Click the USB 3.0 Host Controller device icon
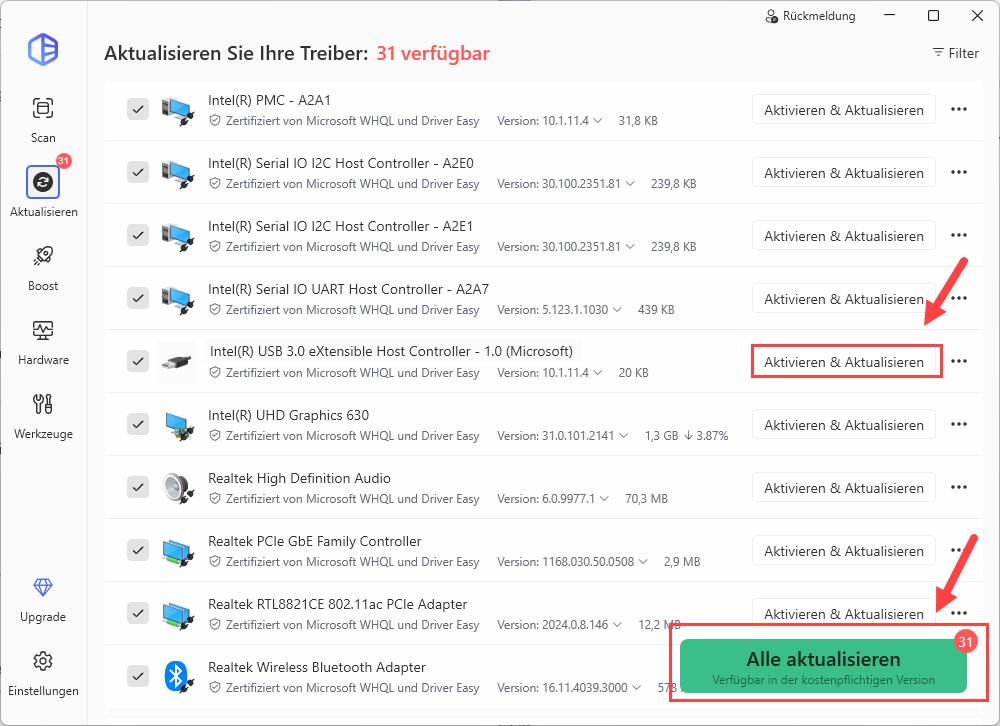 177,362
